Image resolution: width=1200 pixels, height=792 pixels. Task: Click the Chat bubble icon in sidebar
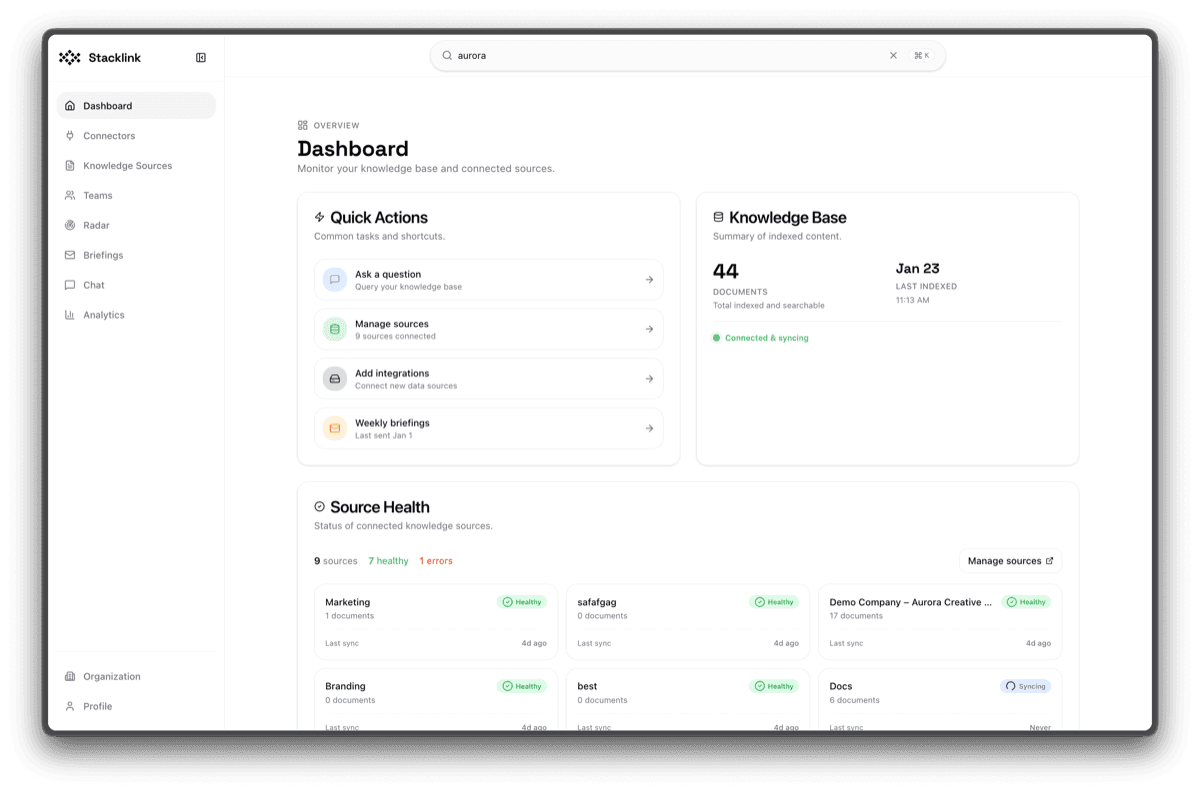coord(68,285)
